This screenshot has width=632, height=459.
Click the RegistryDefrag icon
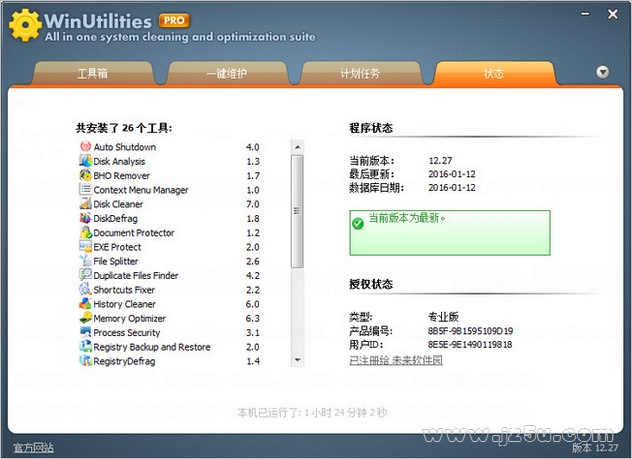(x=85, y=361)
